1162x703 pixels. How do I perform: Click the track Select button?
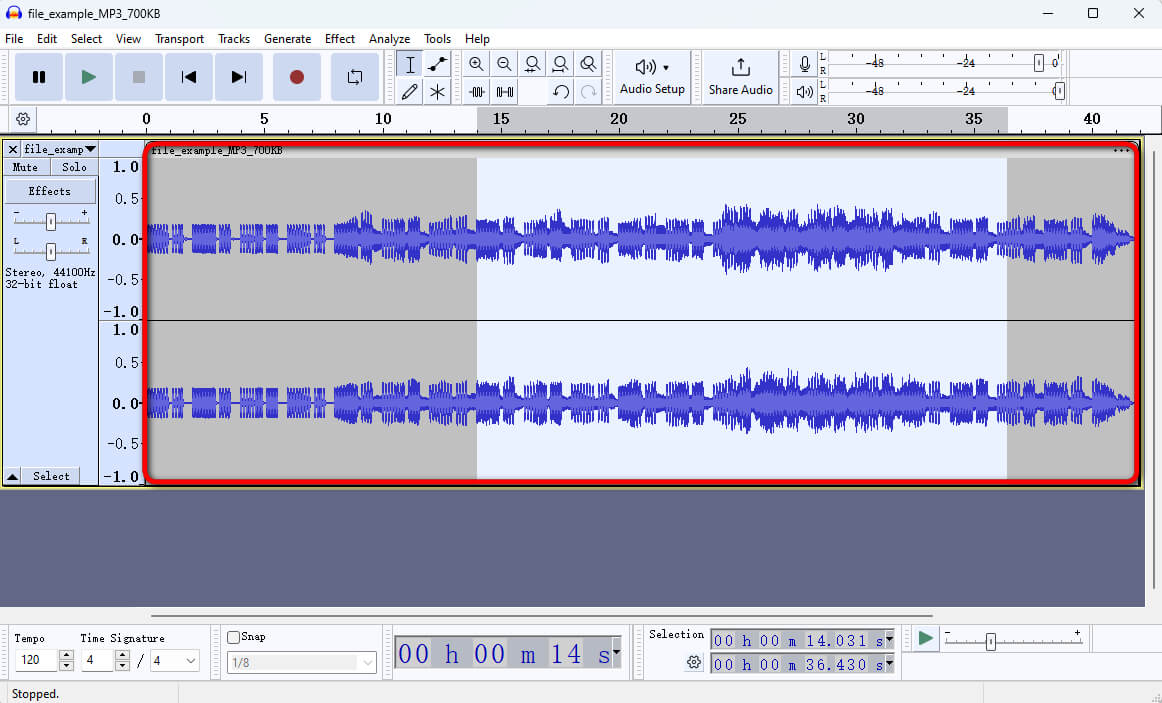[51, 476]
